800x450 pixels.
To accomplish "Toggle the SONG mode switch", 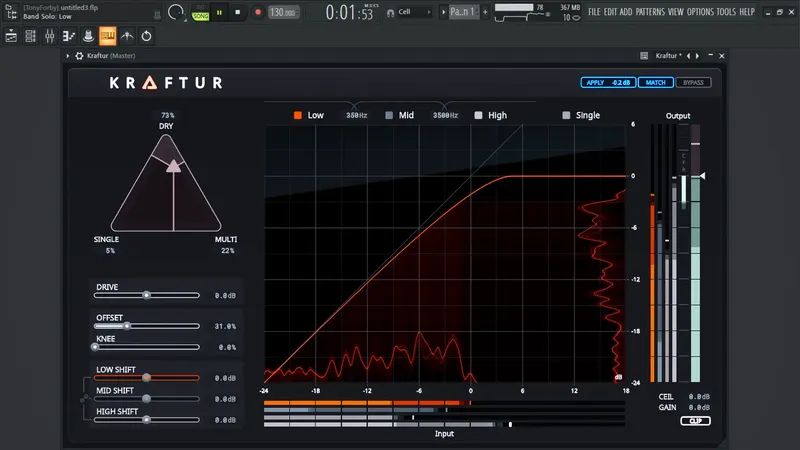I will 201,15.
